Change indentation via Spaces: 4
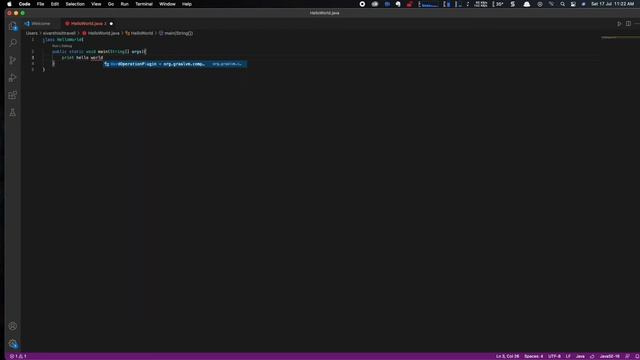 [533, 356]
